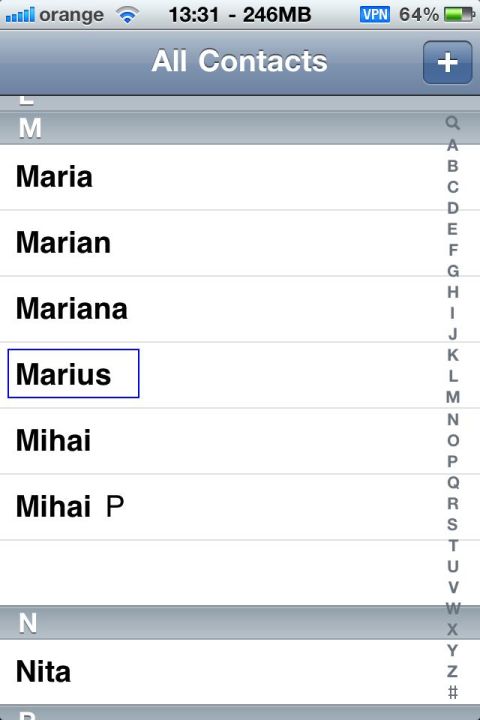Viewport: 480px width, 720px height.
Task: Tap the search magnifier in the index
Action: [x=452, y=123]
